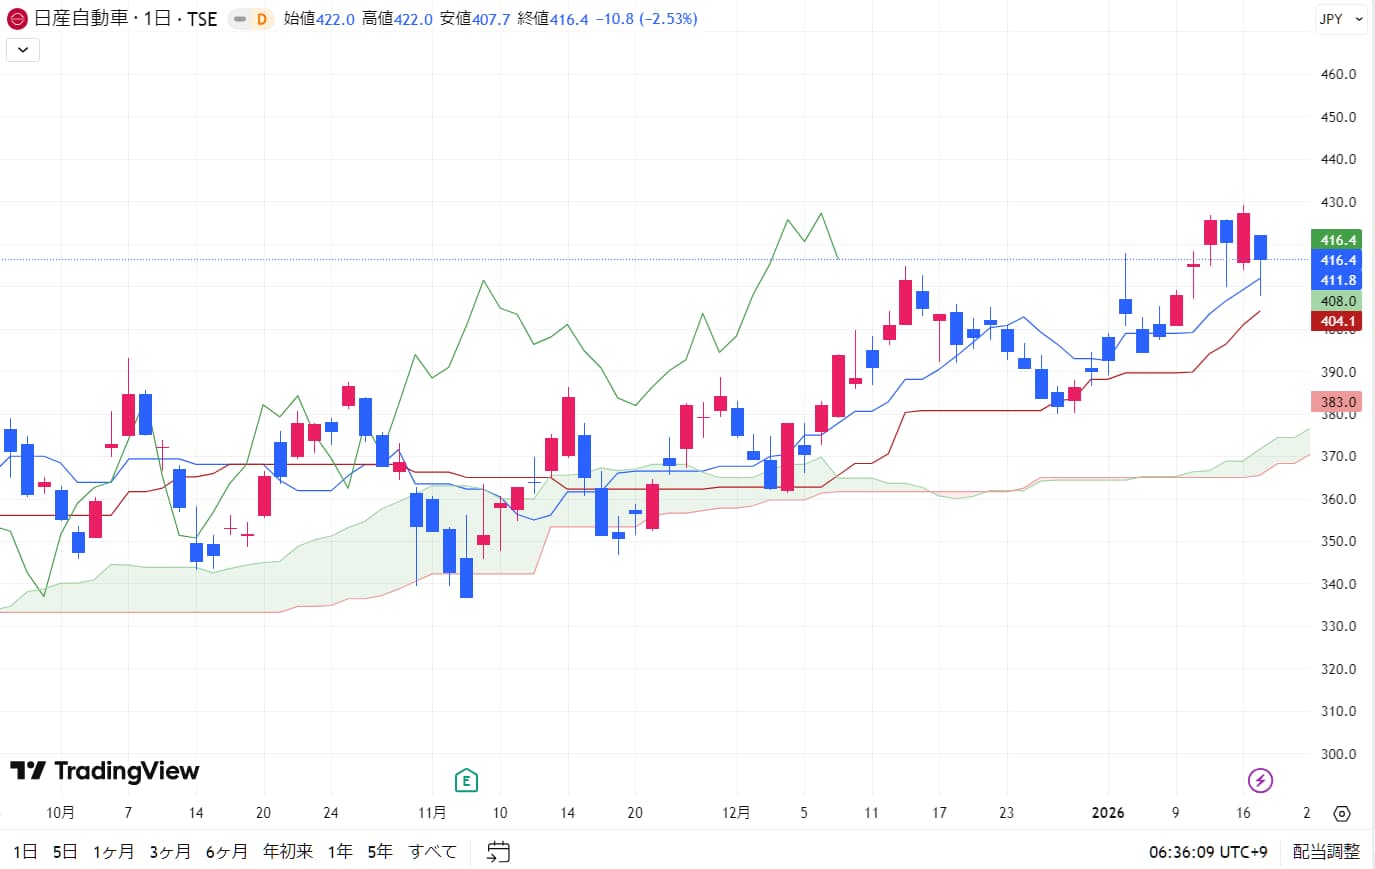Enable 配当調整 dividend adjustment
1375x869 pixels.
tap(1326, 851)
